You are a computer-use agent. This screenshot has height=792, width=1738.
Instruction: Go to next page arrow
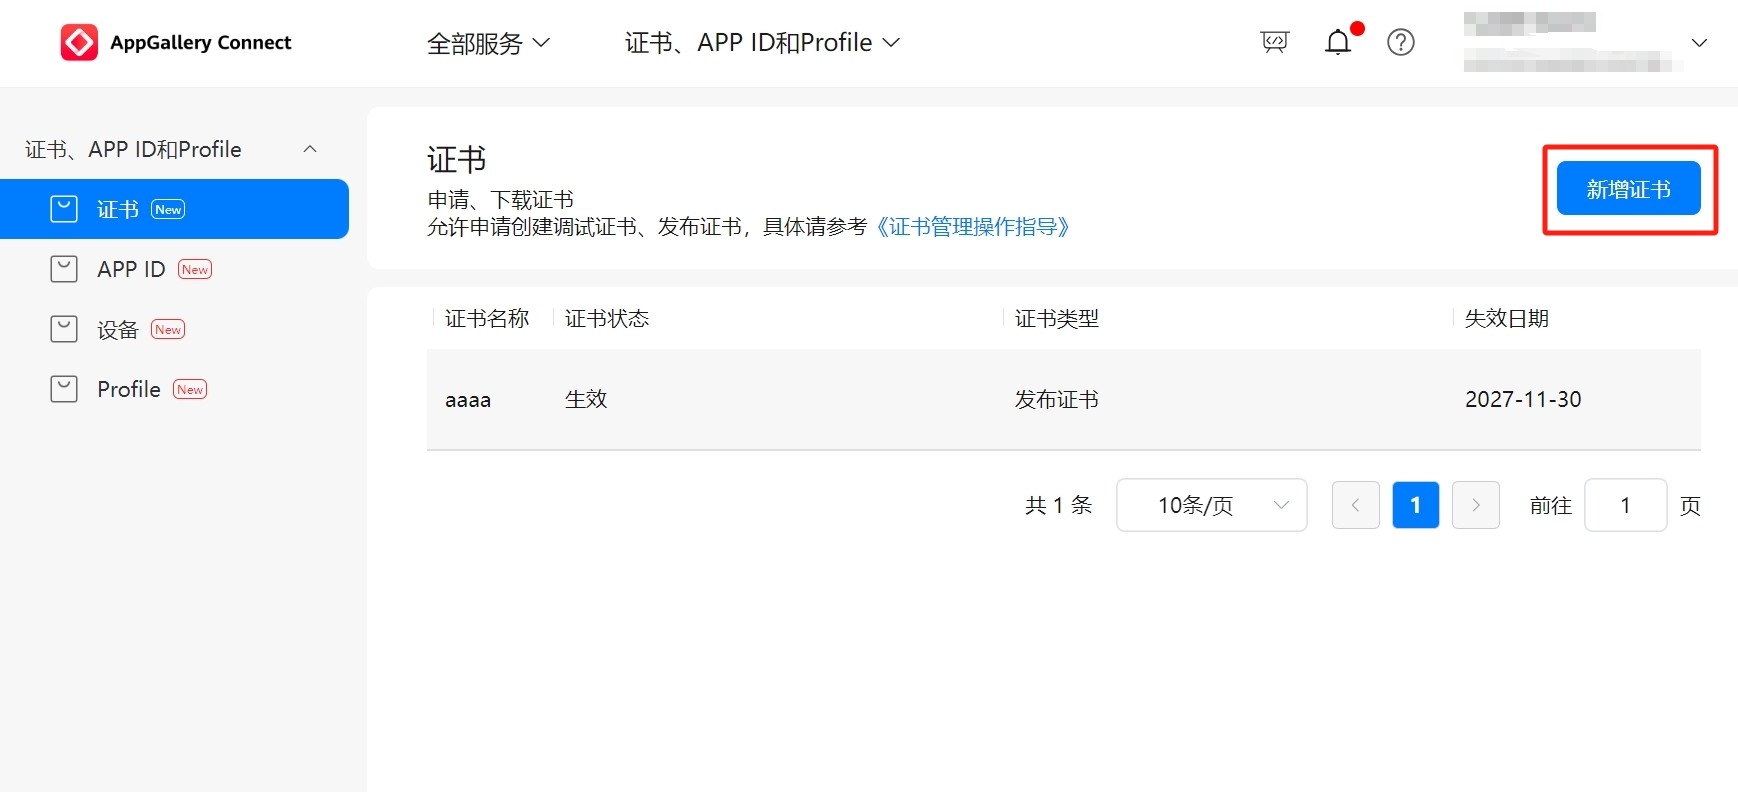click(1475, 505)
